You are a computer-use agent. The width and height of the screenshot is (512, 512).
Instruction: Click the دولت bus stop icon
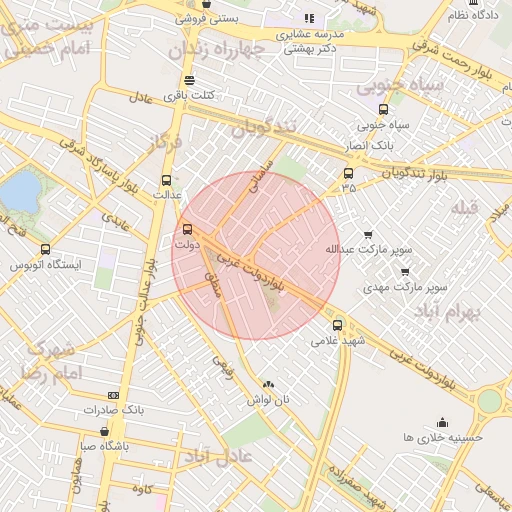[x=187, y=229]
